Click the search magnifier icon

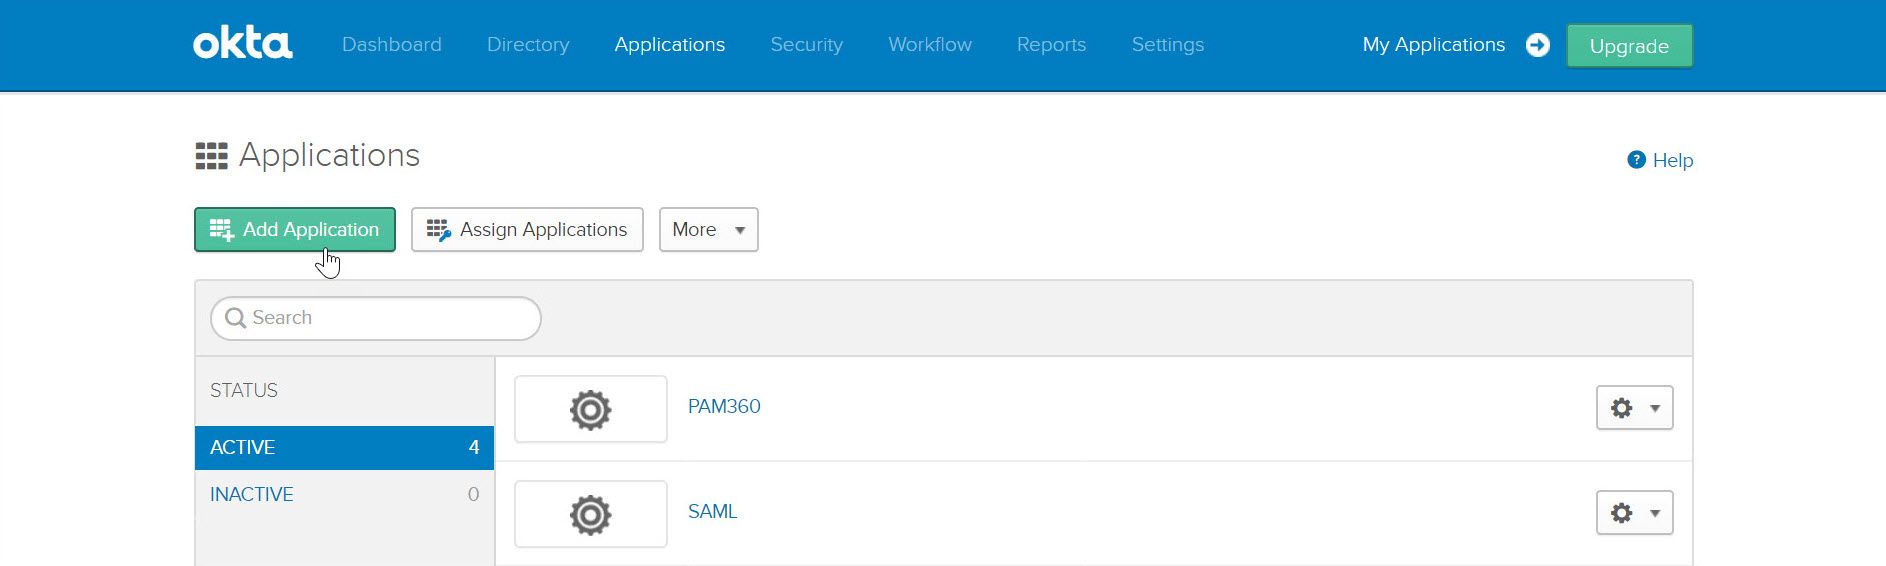point(235,318)
